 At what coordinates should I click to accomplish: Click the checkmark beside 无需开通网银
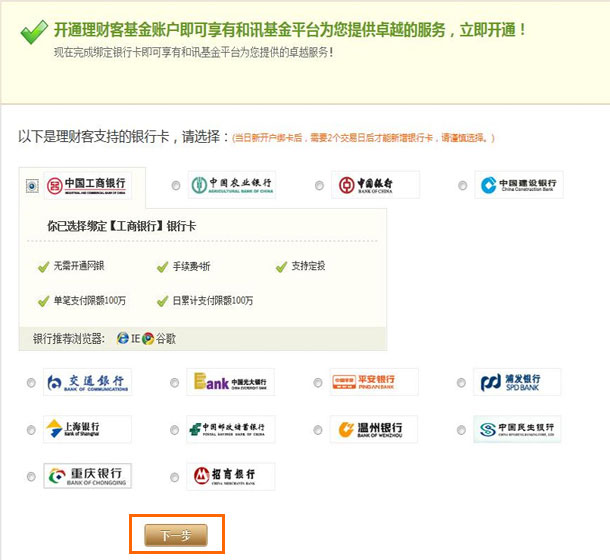tap(43, 267)
